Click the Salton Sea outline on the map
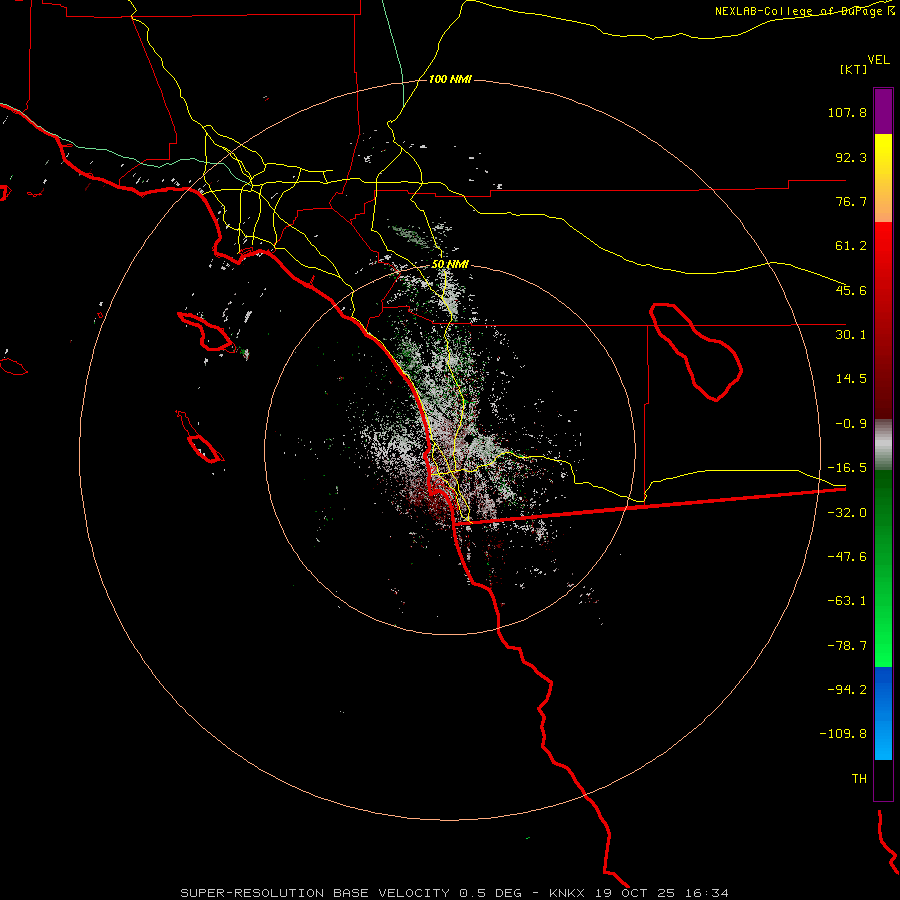Screen dimensions: 900x900 click(x=695, y=351)
